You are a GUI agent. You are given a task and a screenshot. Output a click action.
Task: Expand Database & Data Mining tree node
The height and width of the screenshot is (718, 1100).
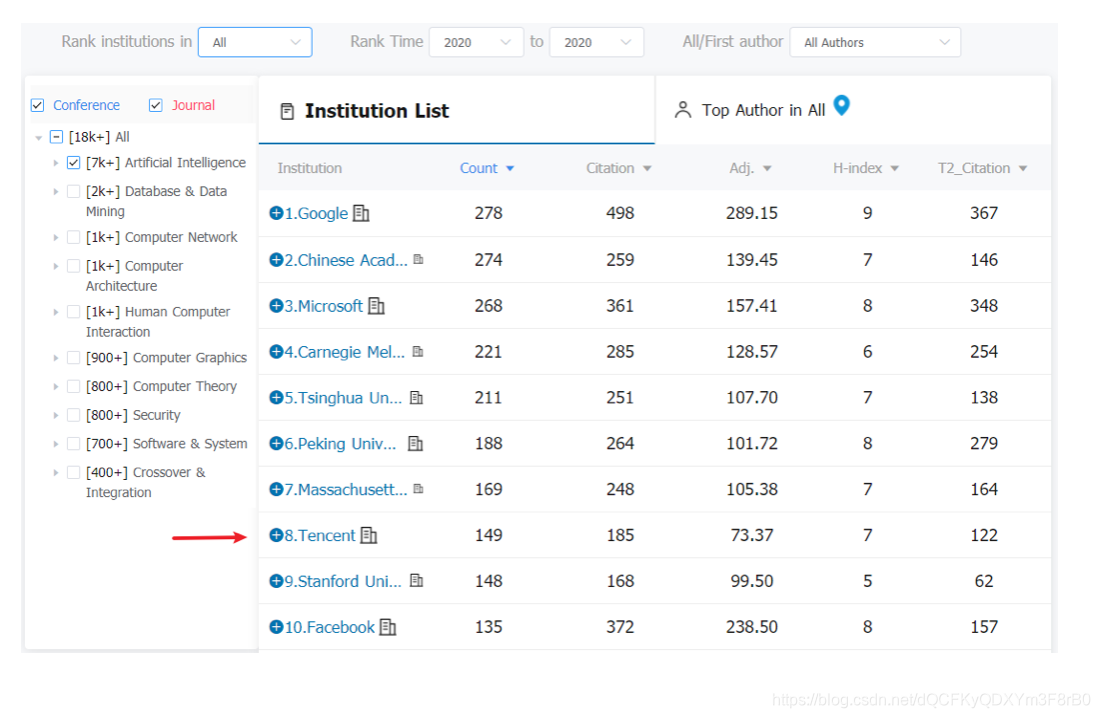click(x=55, y=191)
